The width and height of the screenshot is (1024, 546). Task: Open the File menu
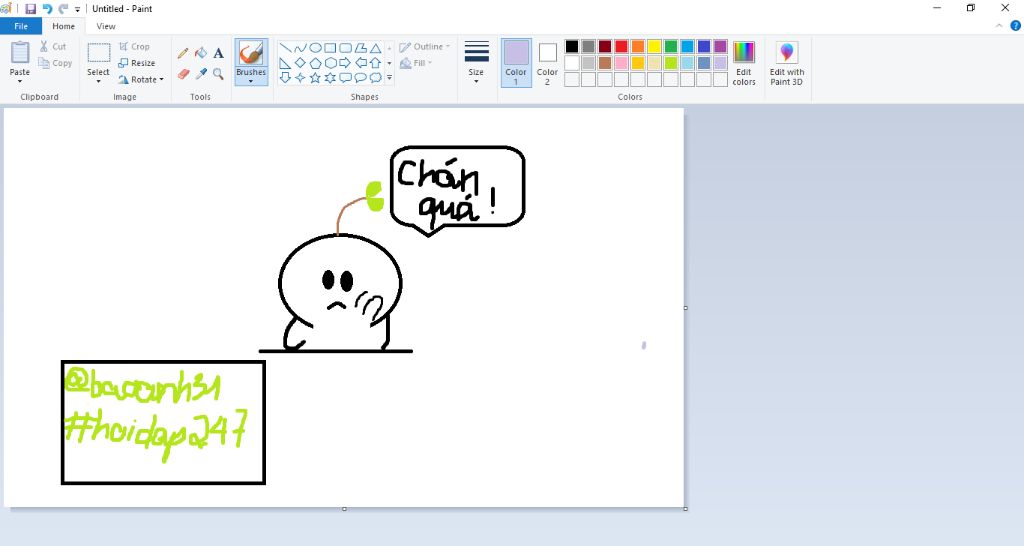pos(21,26)
